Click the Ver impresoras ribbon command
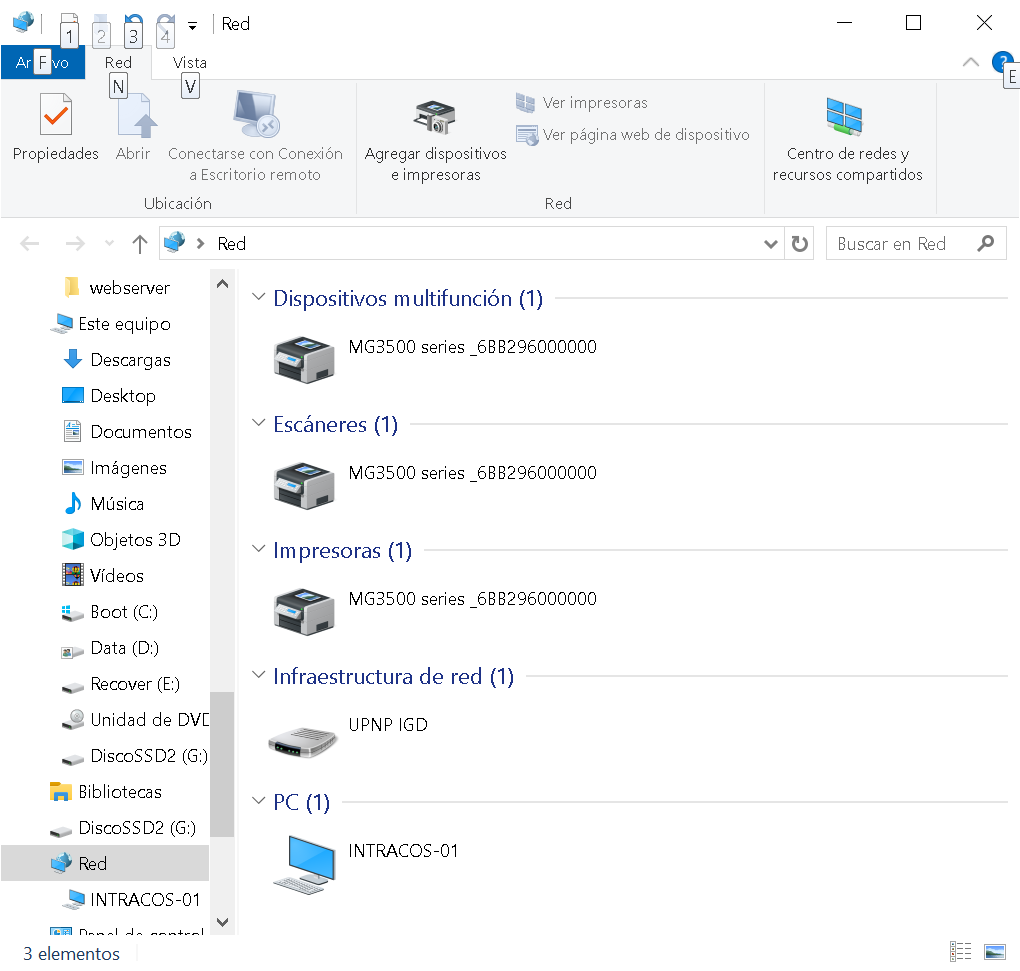Image resolution: width=1020 pixels, height=971 pixels. 582,103
